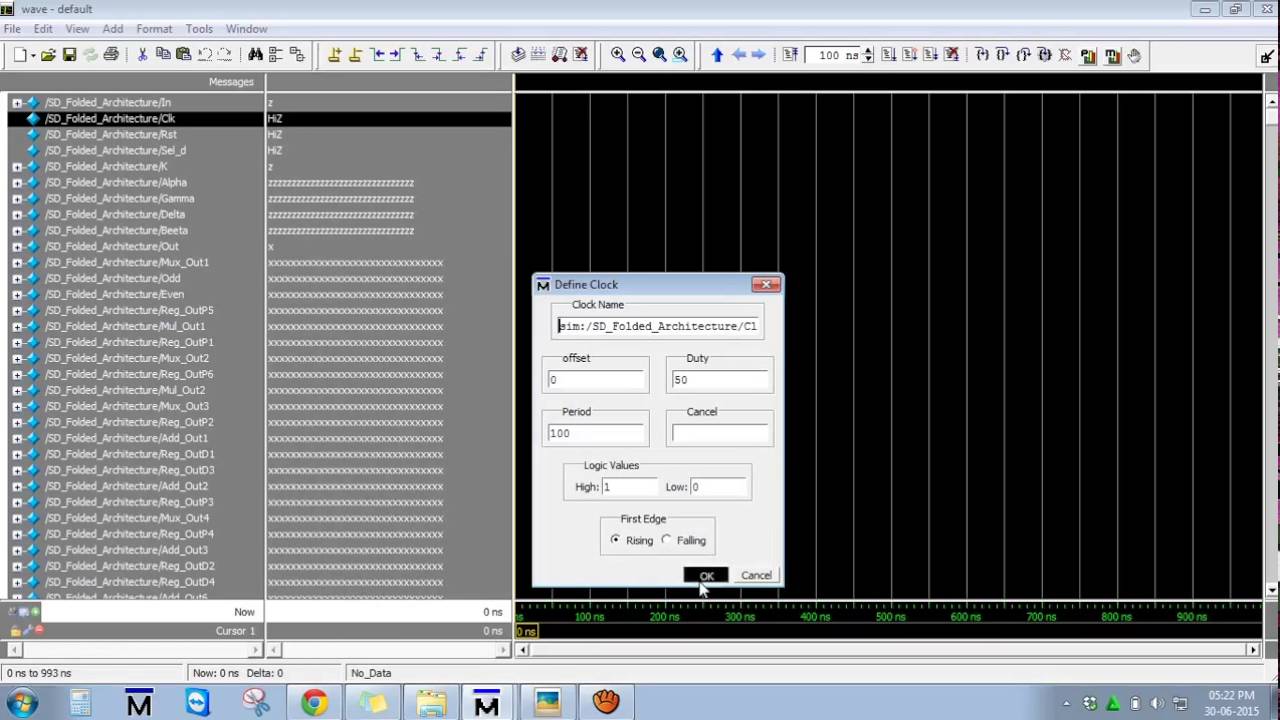The width and height of the screenshot is (1280, 720).
Task: Open the Add menu
Action: click(113, 29)
